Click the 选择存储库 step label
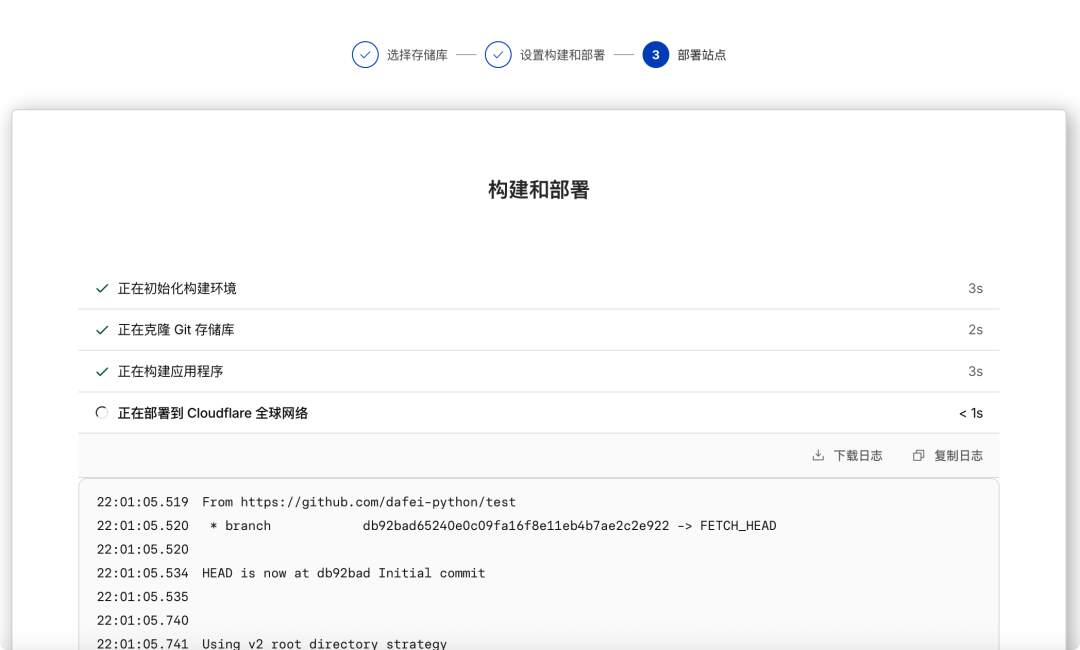This screenshot has width=1080, height=650. [417, 55]
